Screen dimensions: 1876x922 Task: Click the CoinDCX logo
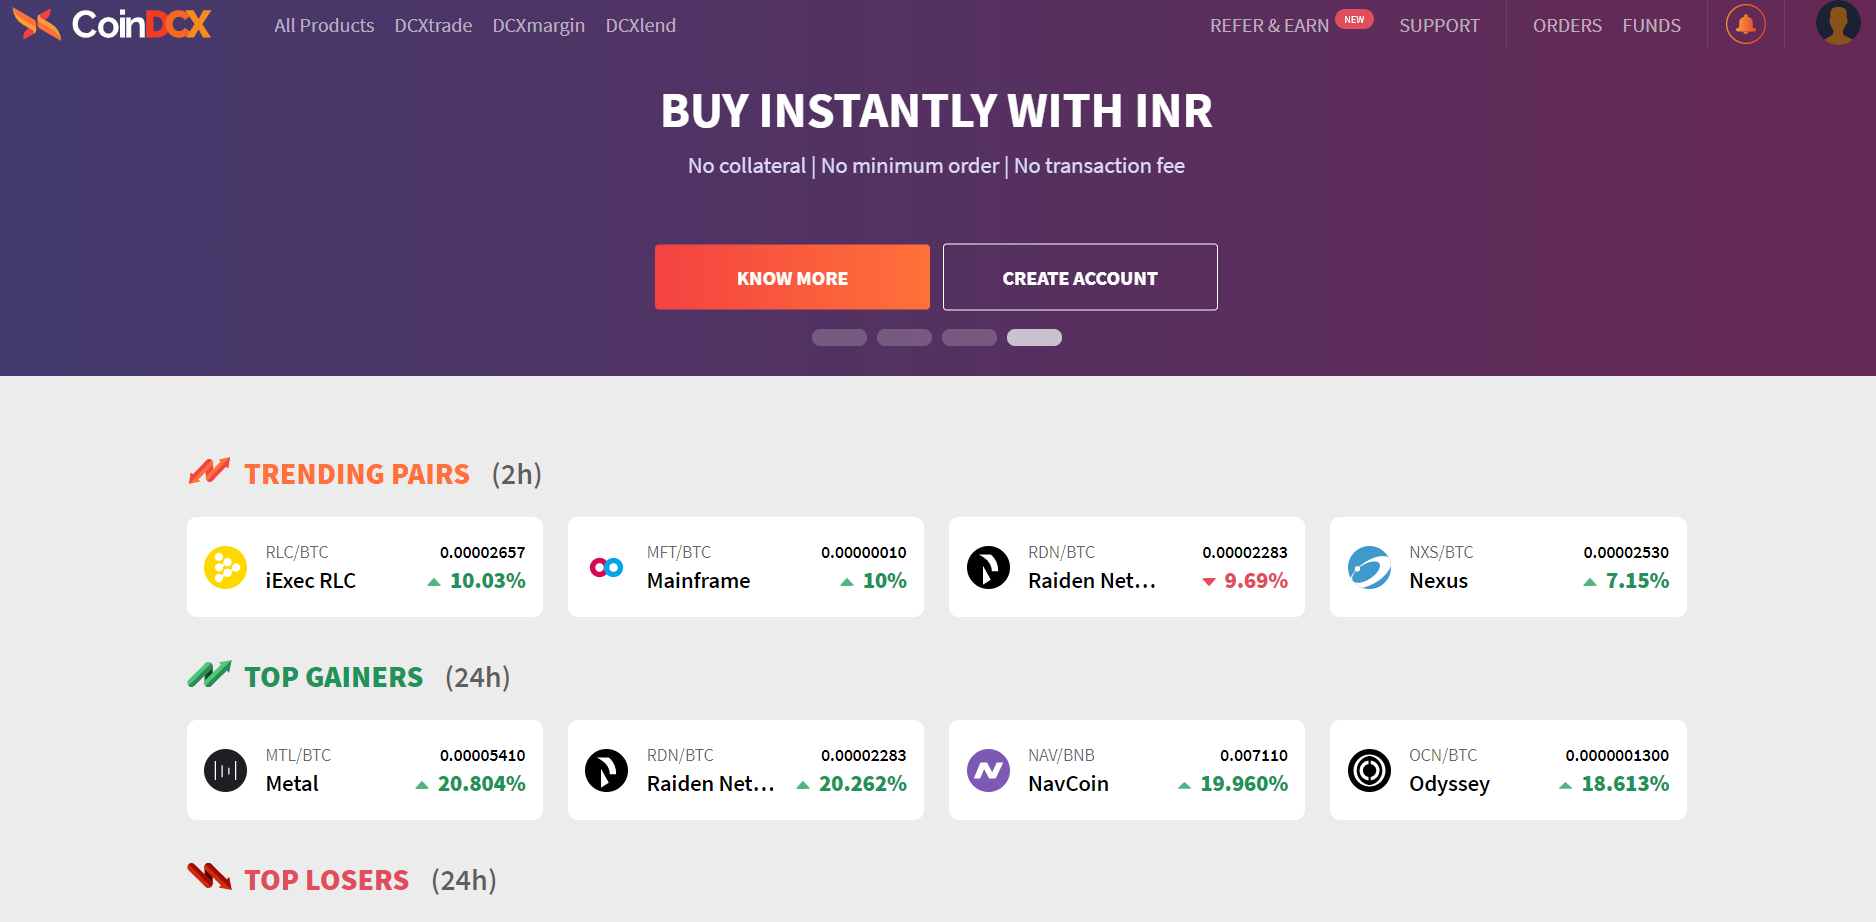(112, 25)
